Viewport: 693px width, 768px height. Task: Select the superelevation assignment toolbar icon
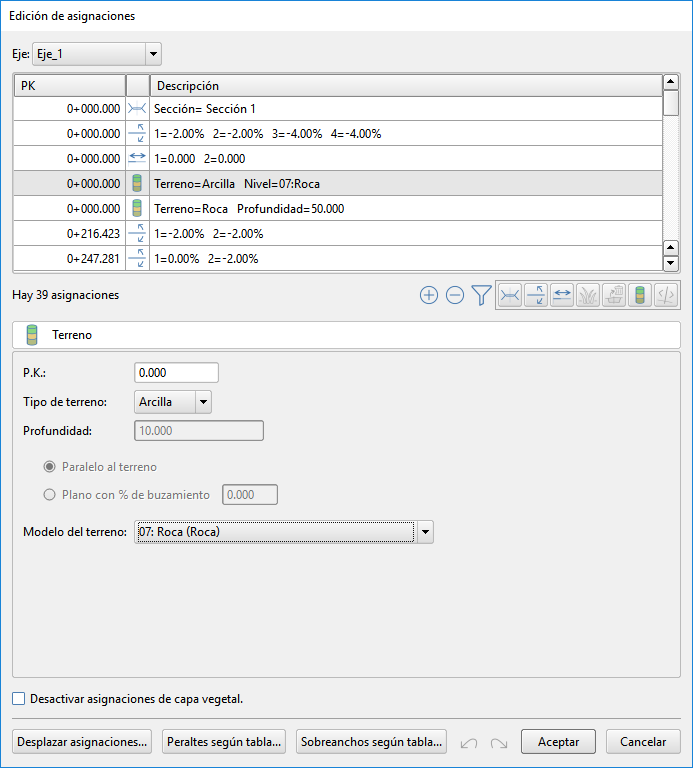pyautogui.click(x=536, y=295)
